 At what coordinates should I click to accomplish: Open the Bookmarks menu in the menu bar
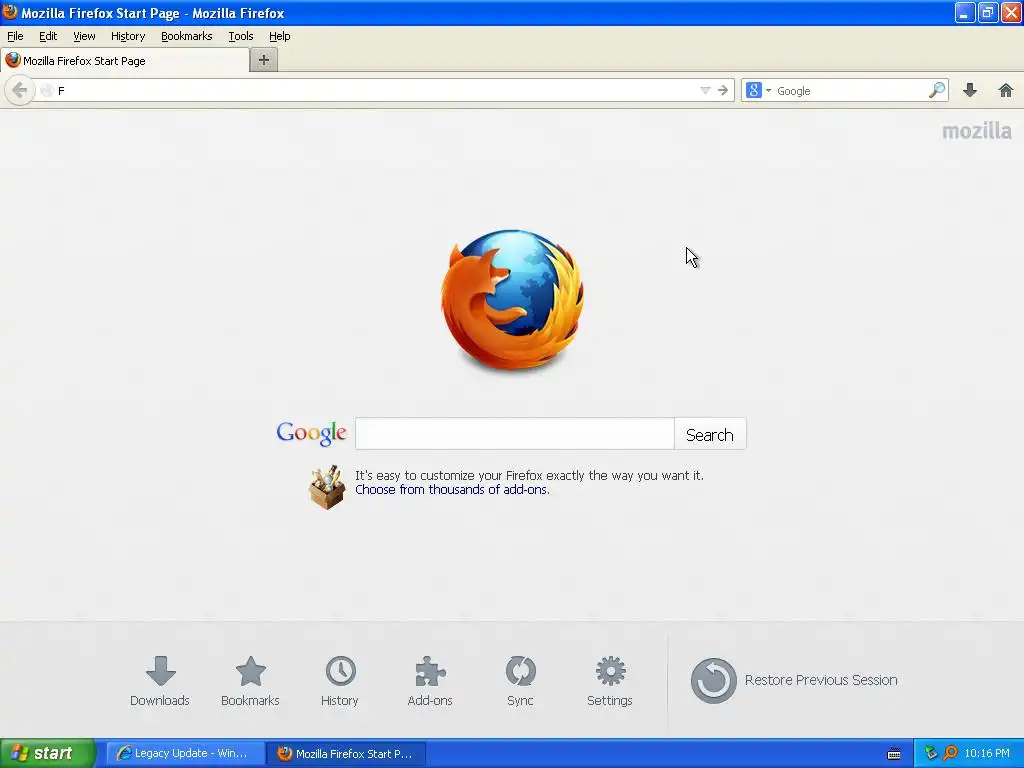tap(187, 36)
